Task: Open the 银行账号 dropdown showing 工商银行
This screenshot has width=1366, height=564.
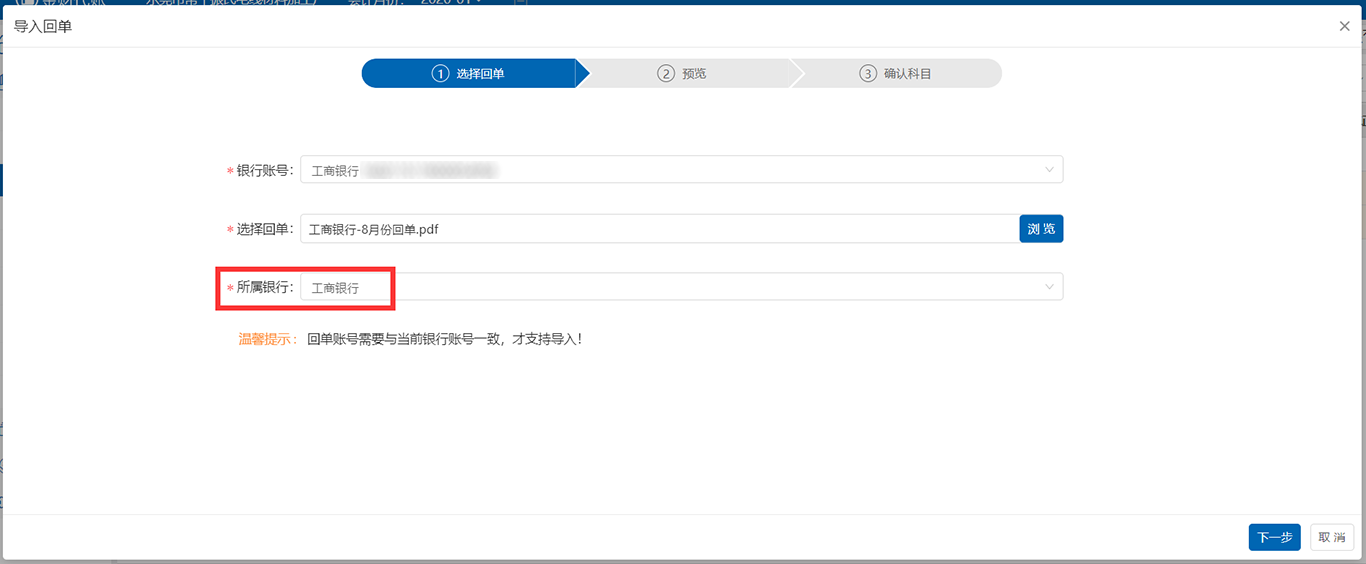Action: (x=680, y=170)
